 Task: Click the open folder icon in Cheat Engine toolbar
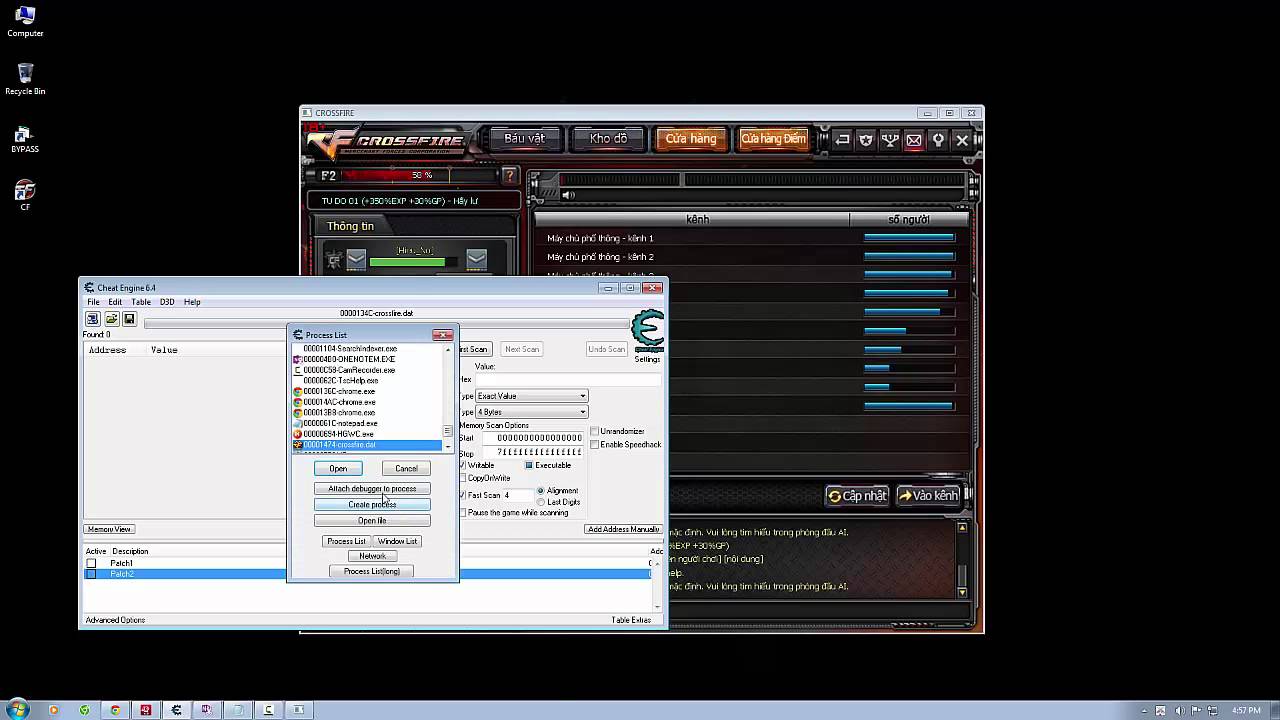point(111,319)
